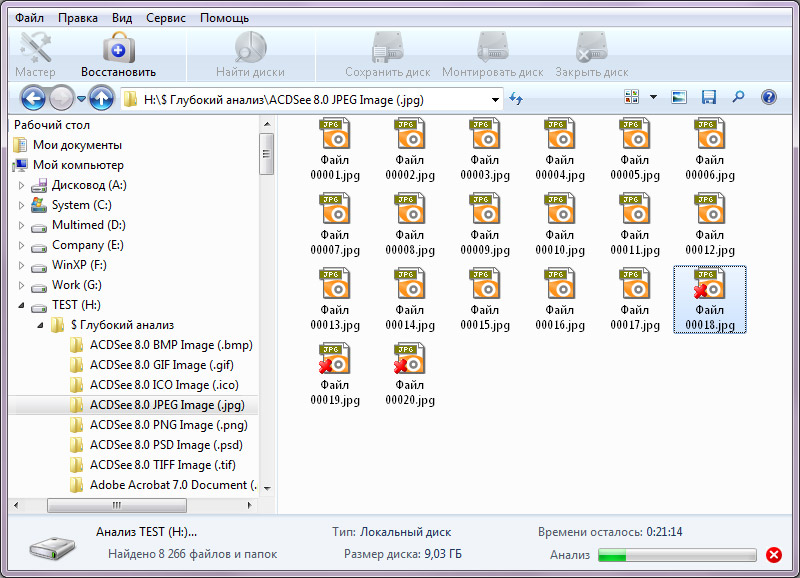Image resolution: width=800 pixels, height=578 pixels.
Task: Go up one folder level
Action: coord(101,98)
